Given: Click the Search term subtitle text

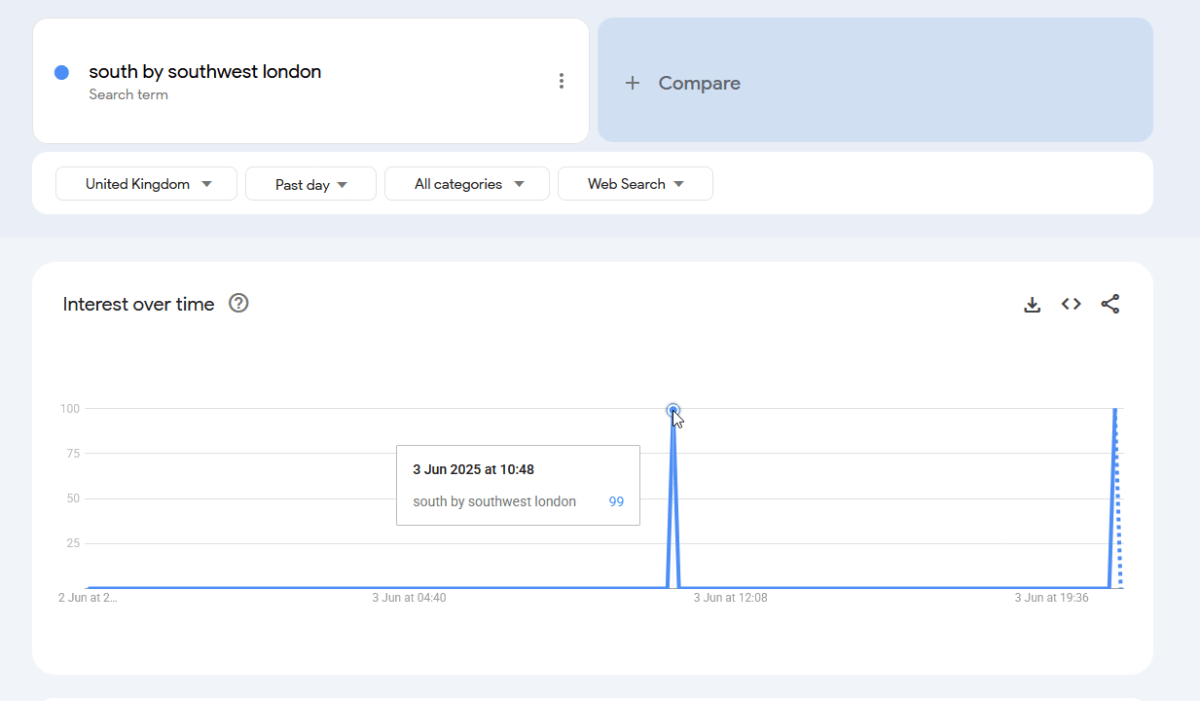Looking at the screenshot, I should click(x=128, y=95).
